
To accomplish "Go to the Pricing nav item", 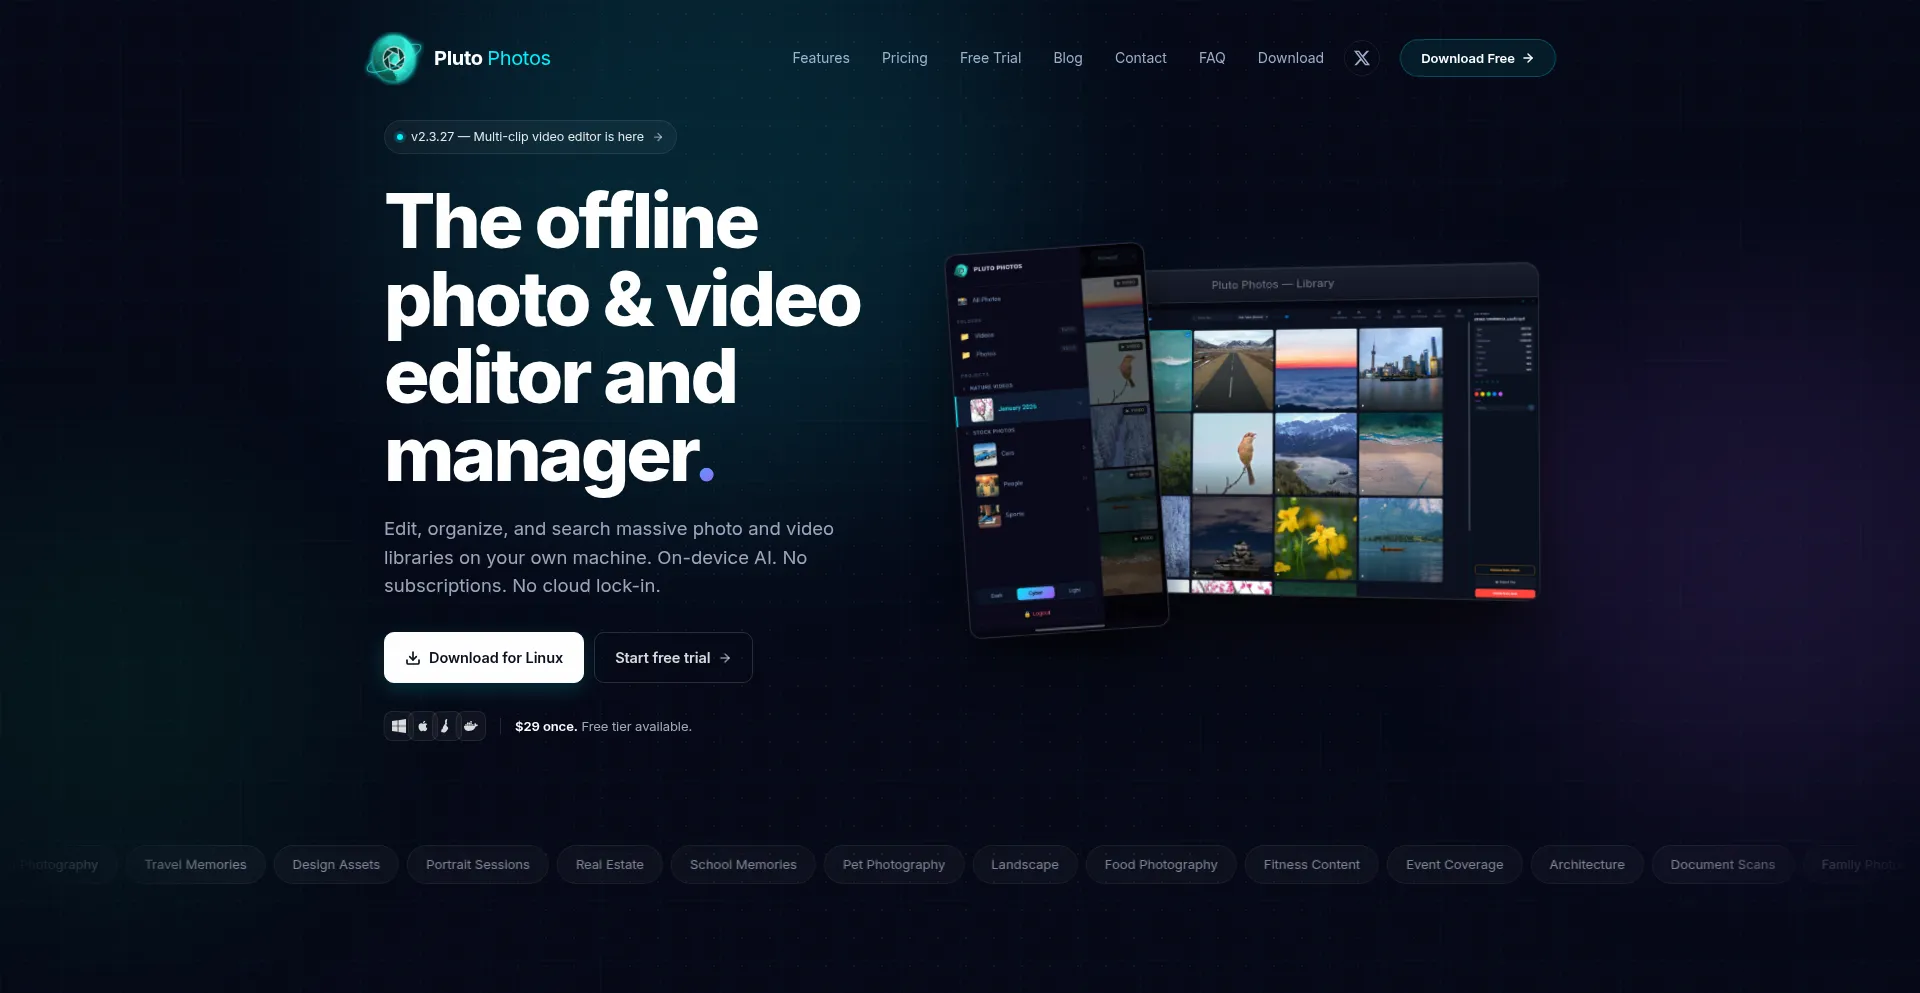I will (905, 58).
